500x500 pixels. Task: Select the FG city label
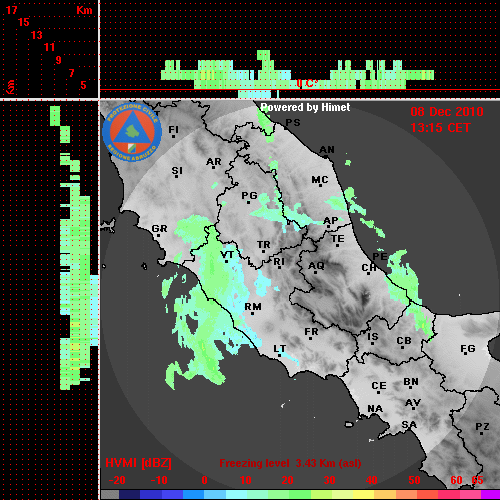click(x=468, y=349)
